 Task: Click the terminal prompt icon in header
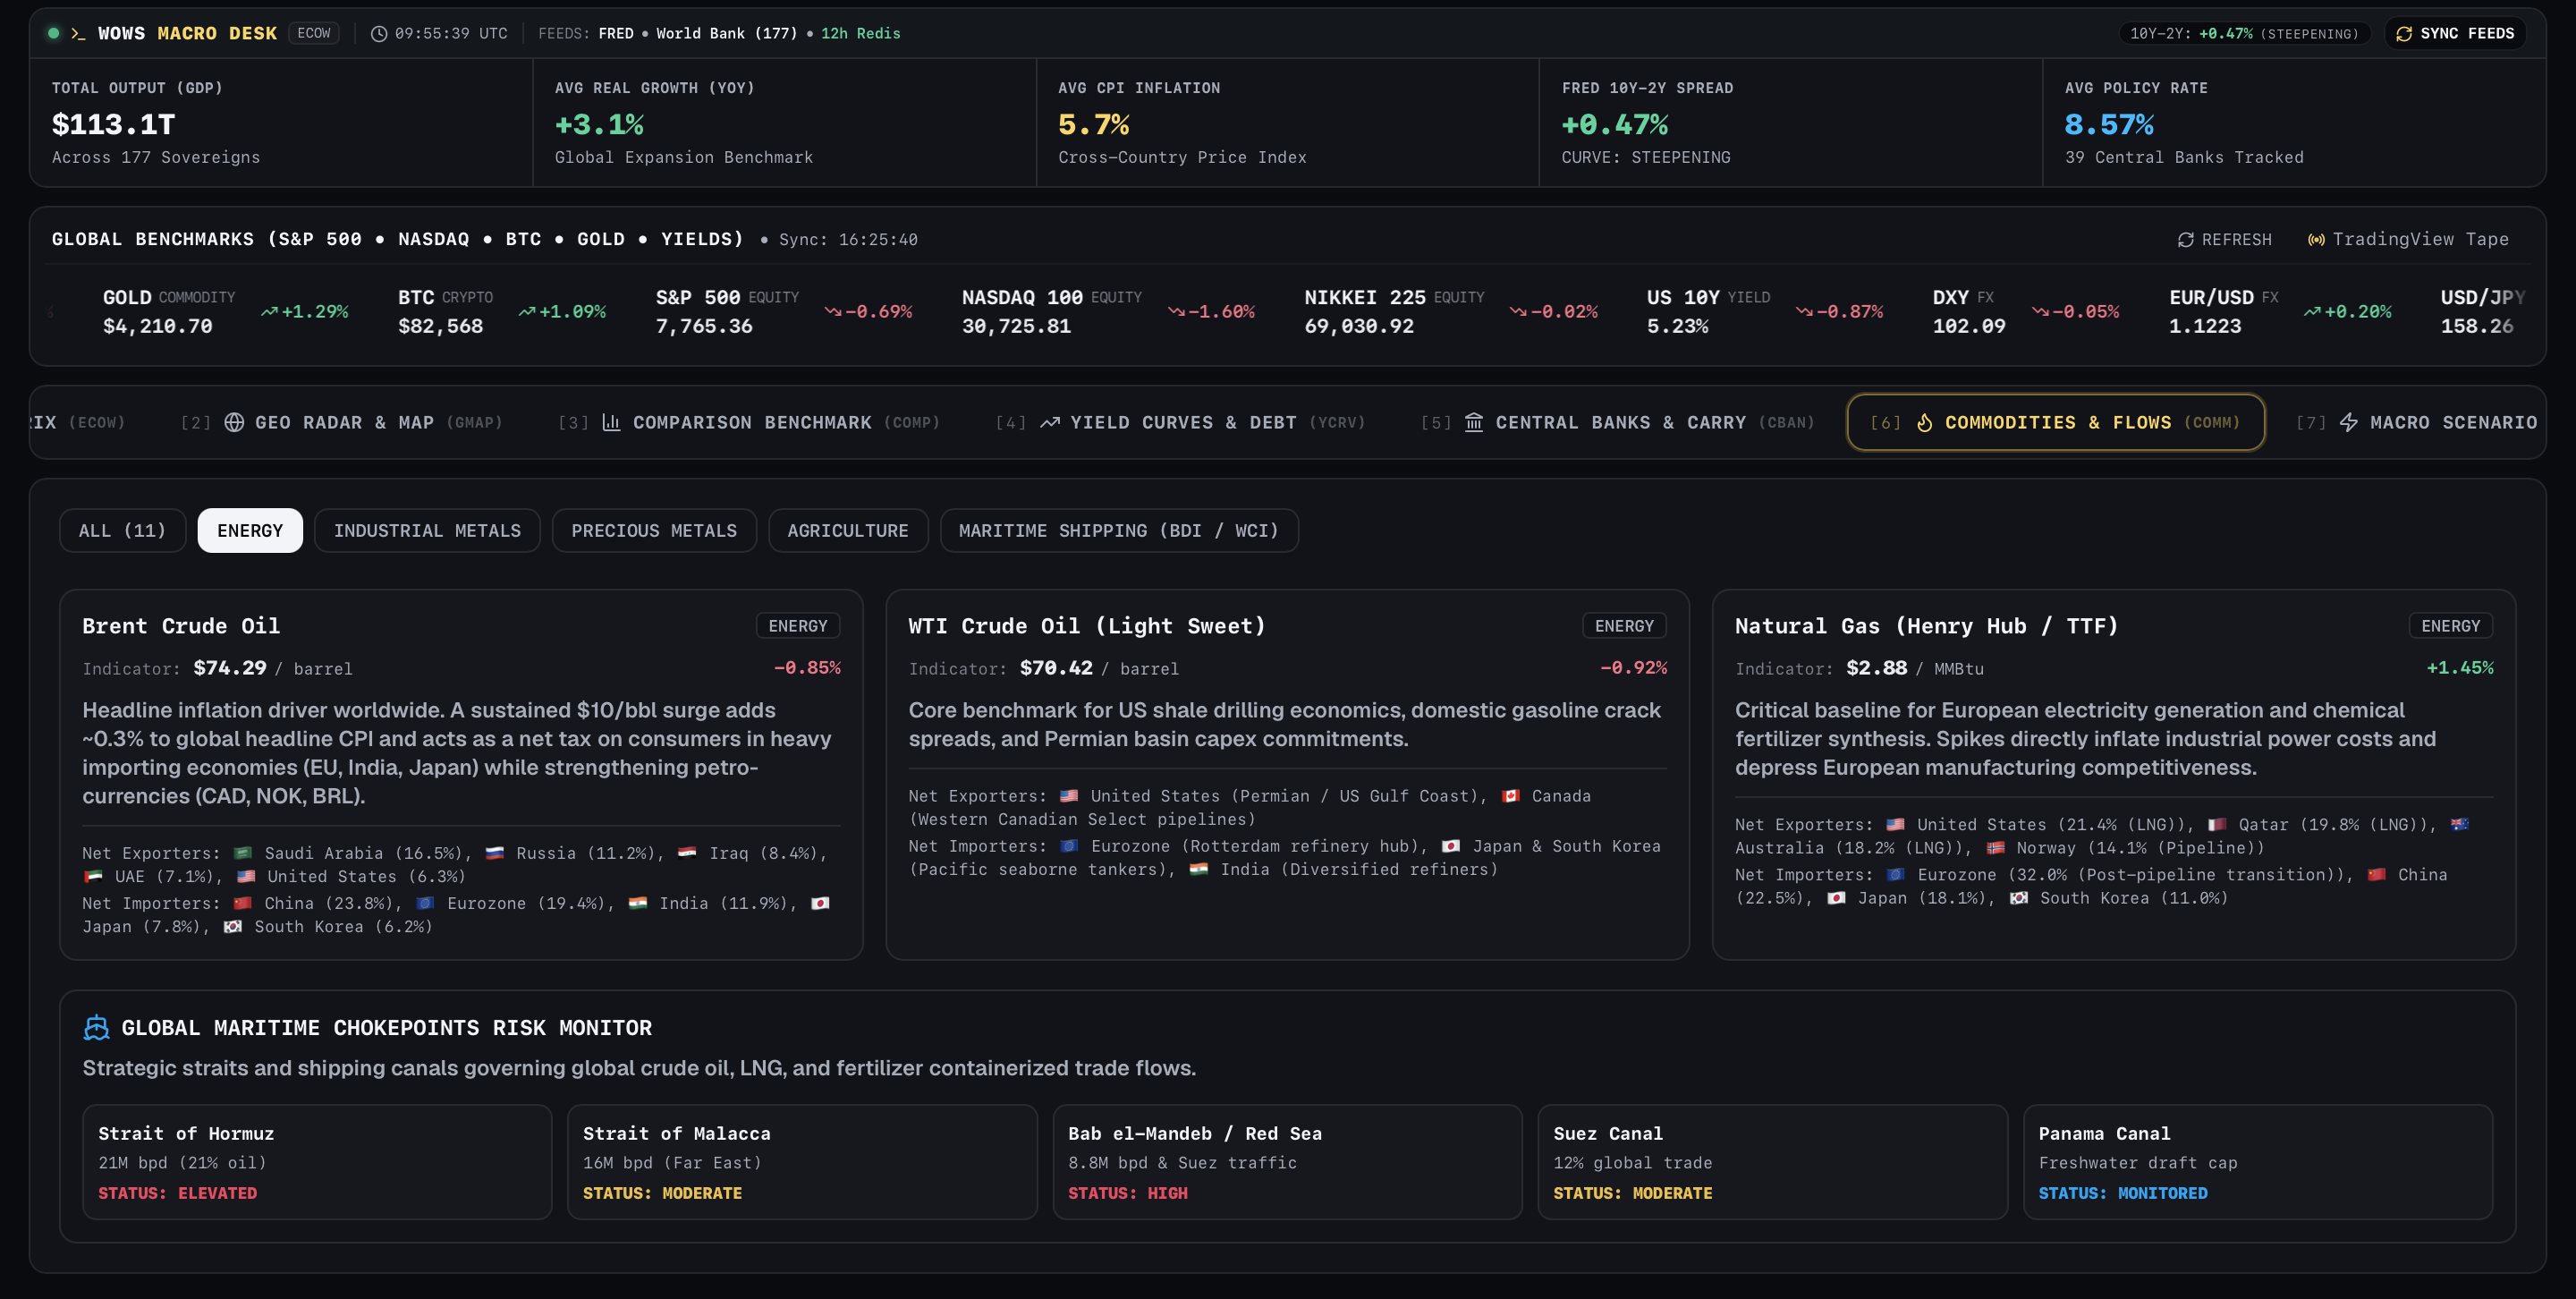point(78,34)
